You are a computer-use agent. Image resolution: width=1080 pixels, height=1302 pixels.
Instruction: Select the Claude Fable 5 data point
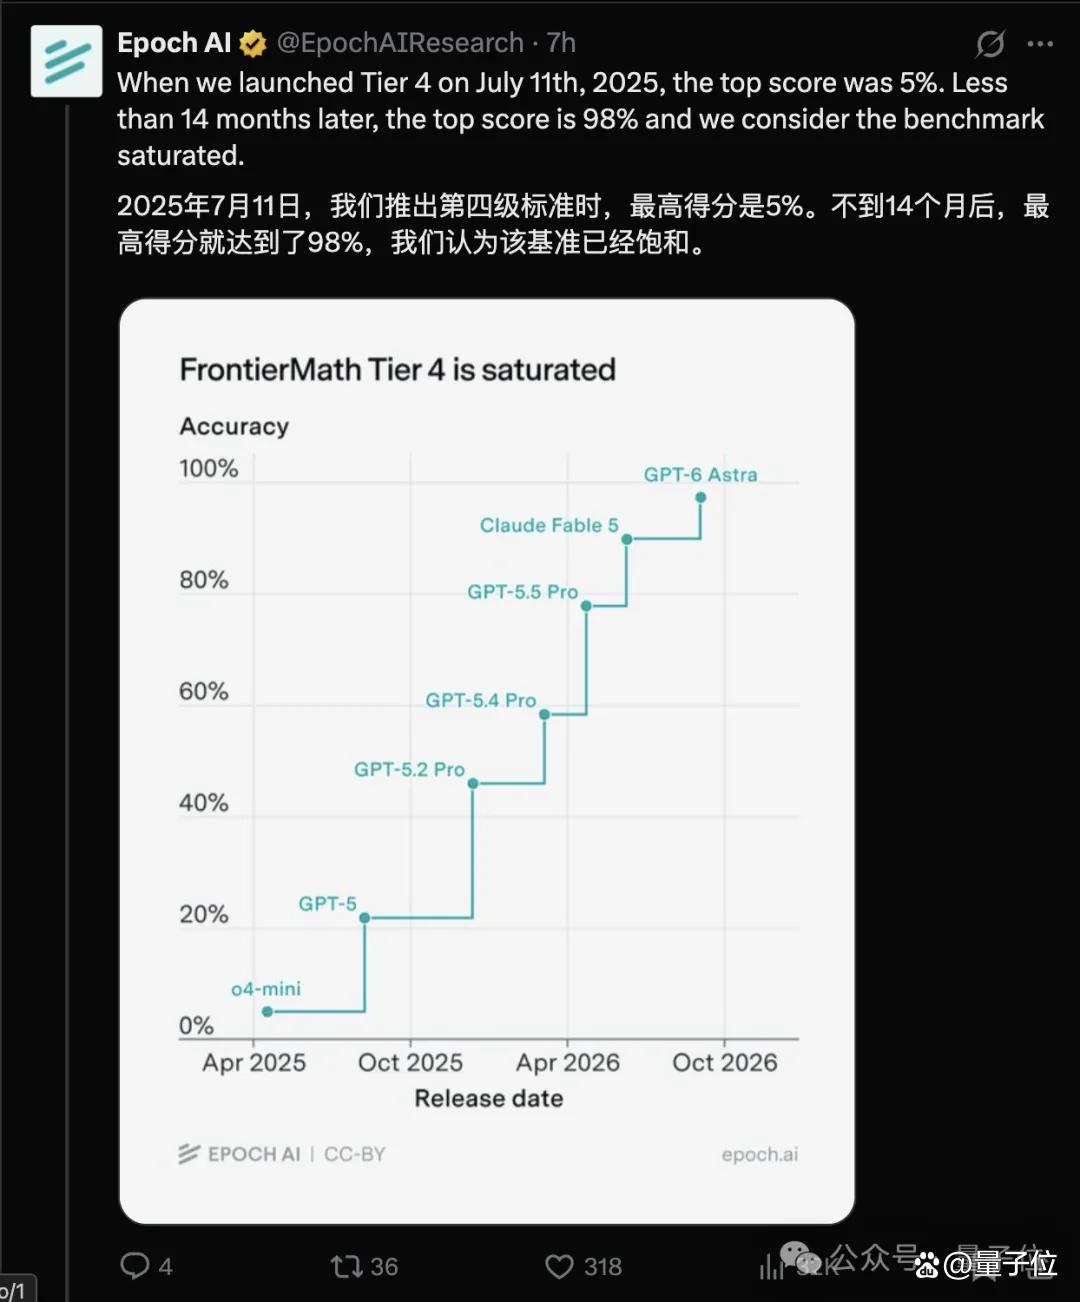tap(627, 539)
